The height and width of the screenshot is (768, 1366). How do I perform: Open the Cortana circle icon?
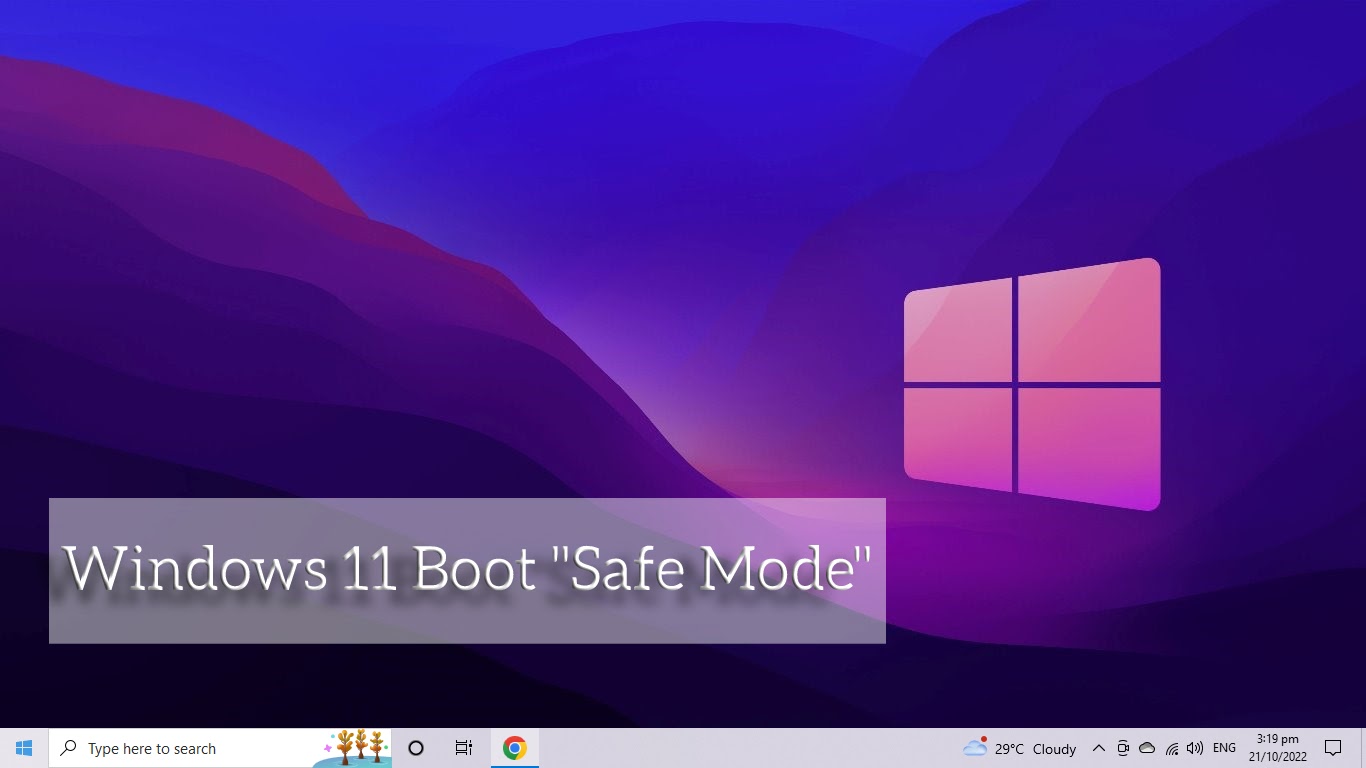[416, 748]
